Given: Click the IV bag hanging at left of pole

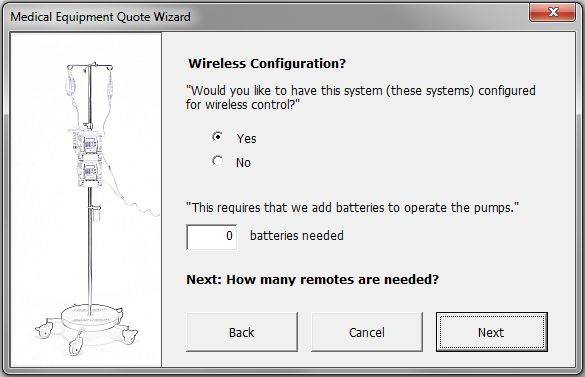Looking at the screenshot, I should click(71, 84).
